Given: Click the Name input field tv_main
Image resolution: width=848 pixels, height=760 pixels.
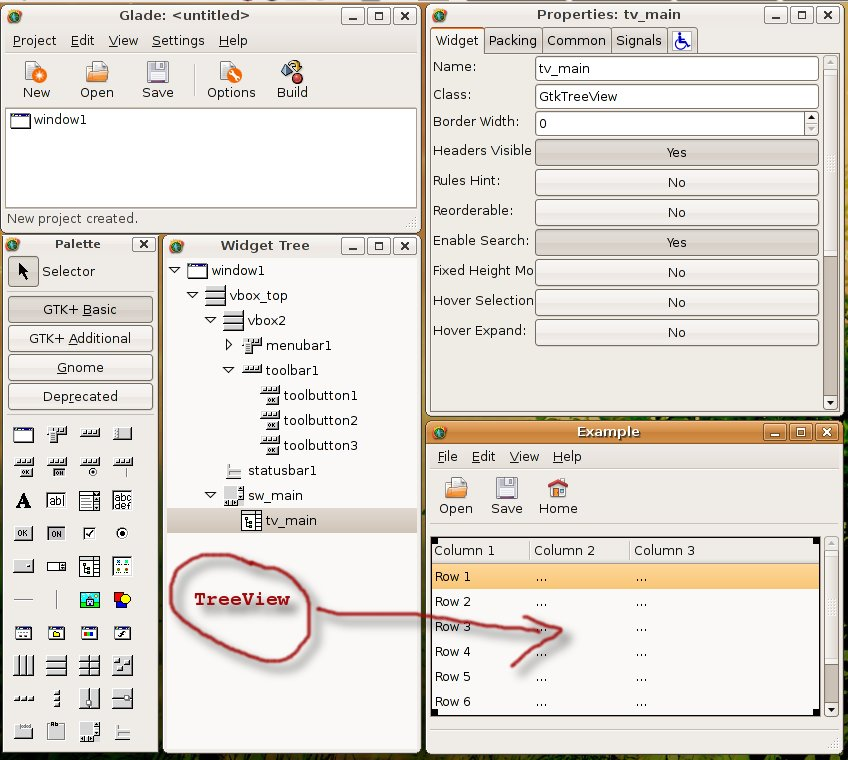Looking at the screenshot, I should tap(676, 68).
